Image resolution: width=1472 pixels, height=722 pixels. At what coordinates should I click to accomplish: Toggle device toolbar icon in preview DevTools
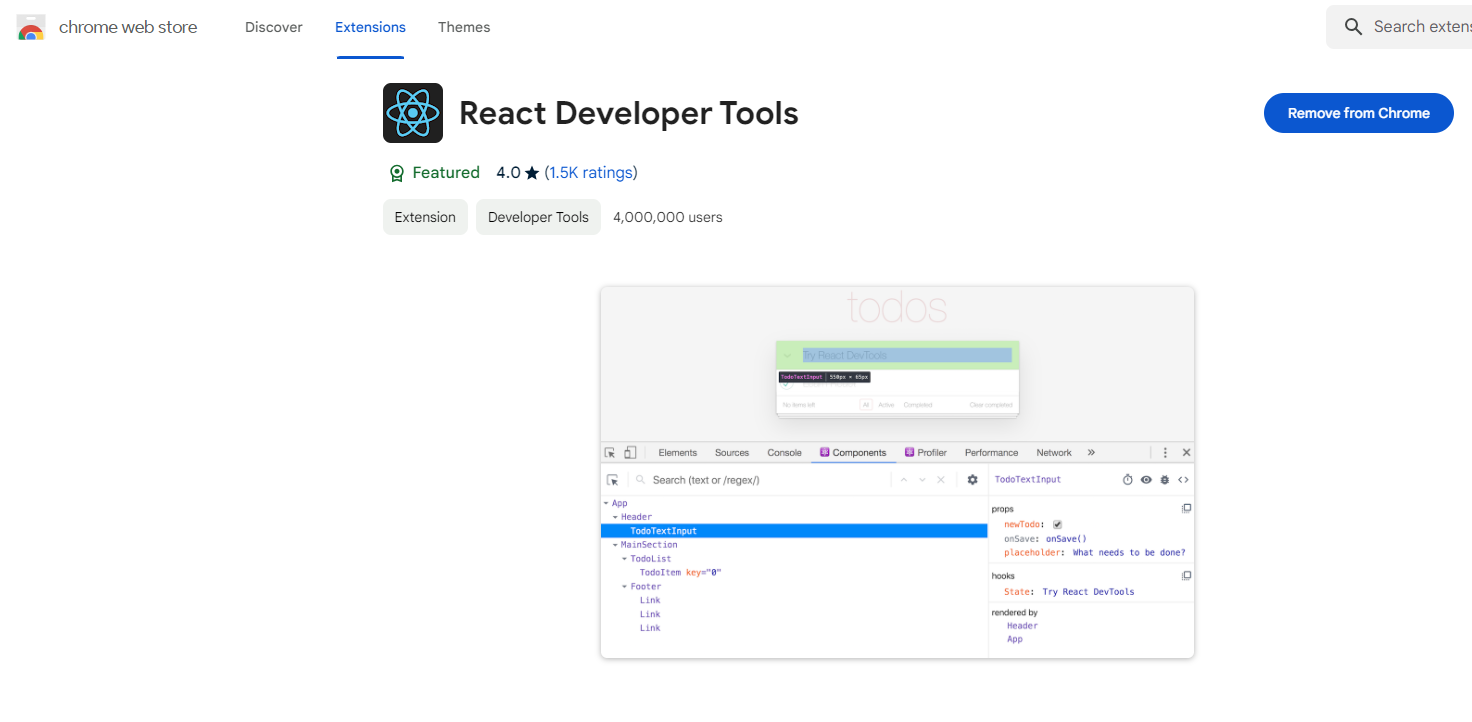click(630, 453)
